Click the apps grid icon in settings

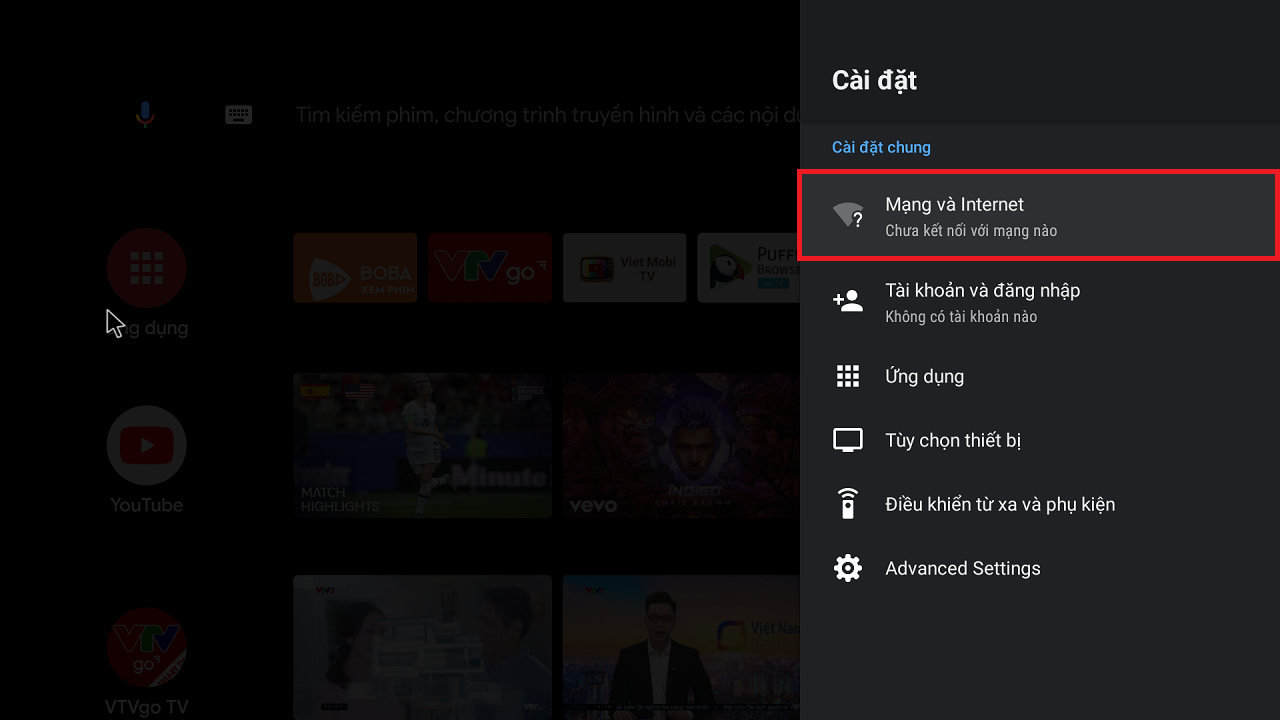tap(848, 376)
